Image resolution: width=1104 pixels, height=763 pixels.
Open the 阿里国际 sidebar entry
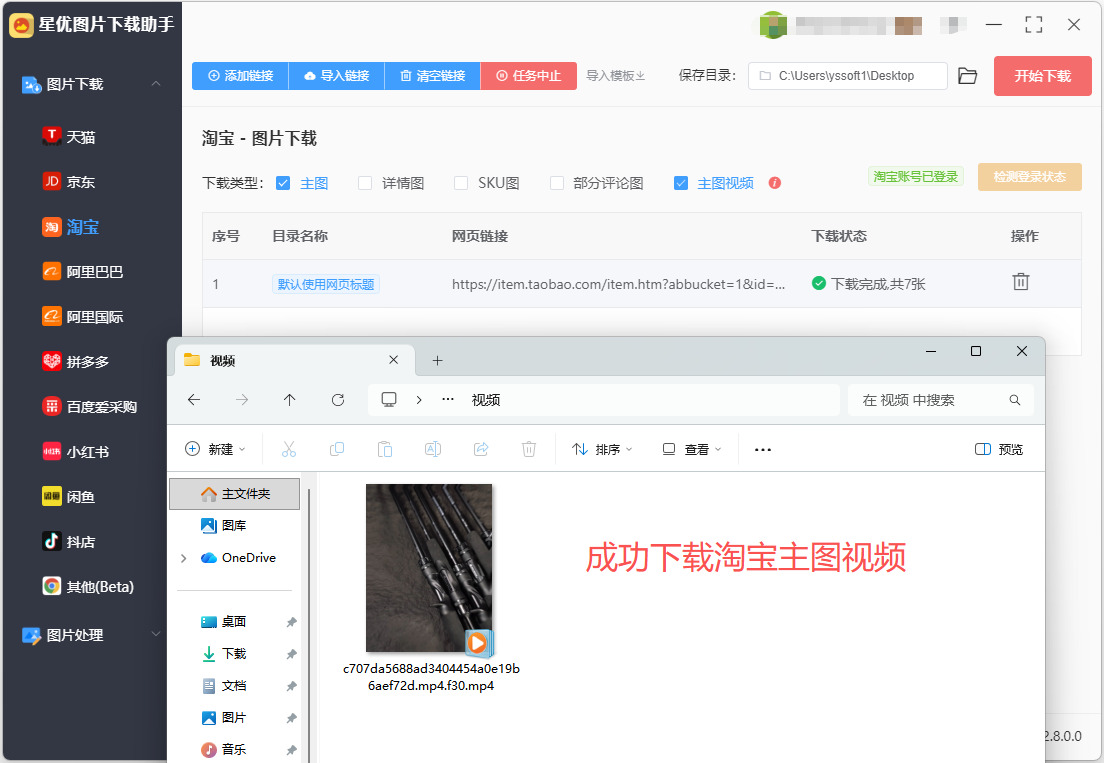[x=83, y=317]
